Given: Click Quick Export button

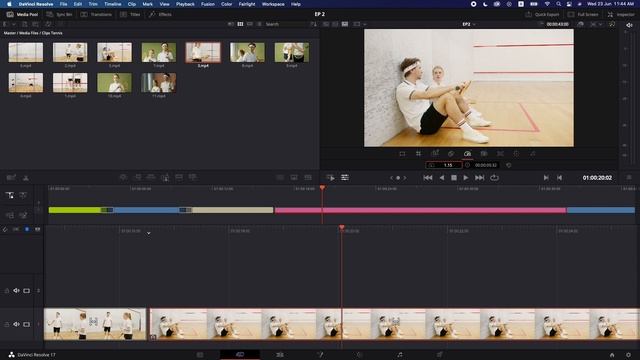Looking at the screenshot, I should point(542,14).
